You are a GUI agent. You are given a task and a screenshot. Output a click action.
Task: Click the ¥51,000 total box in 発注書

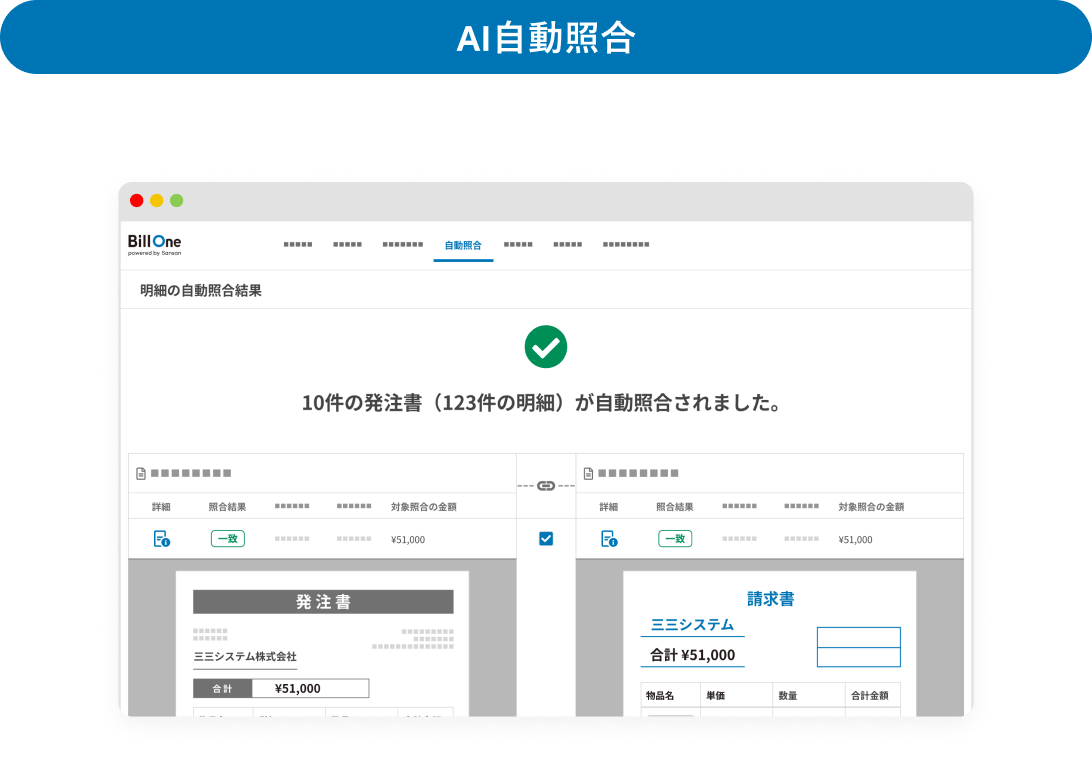(310, 688)
